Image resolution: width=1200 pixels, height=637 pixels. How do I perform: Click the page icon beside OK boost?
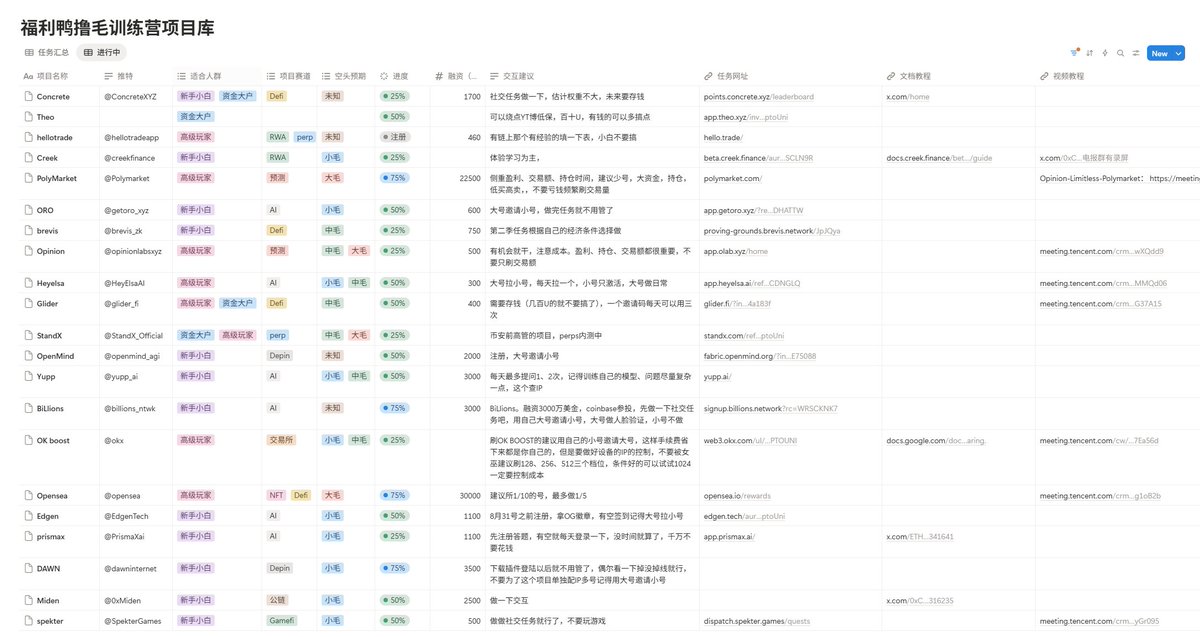point(28,440)
